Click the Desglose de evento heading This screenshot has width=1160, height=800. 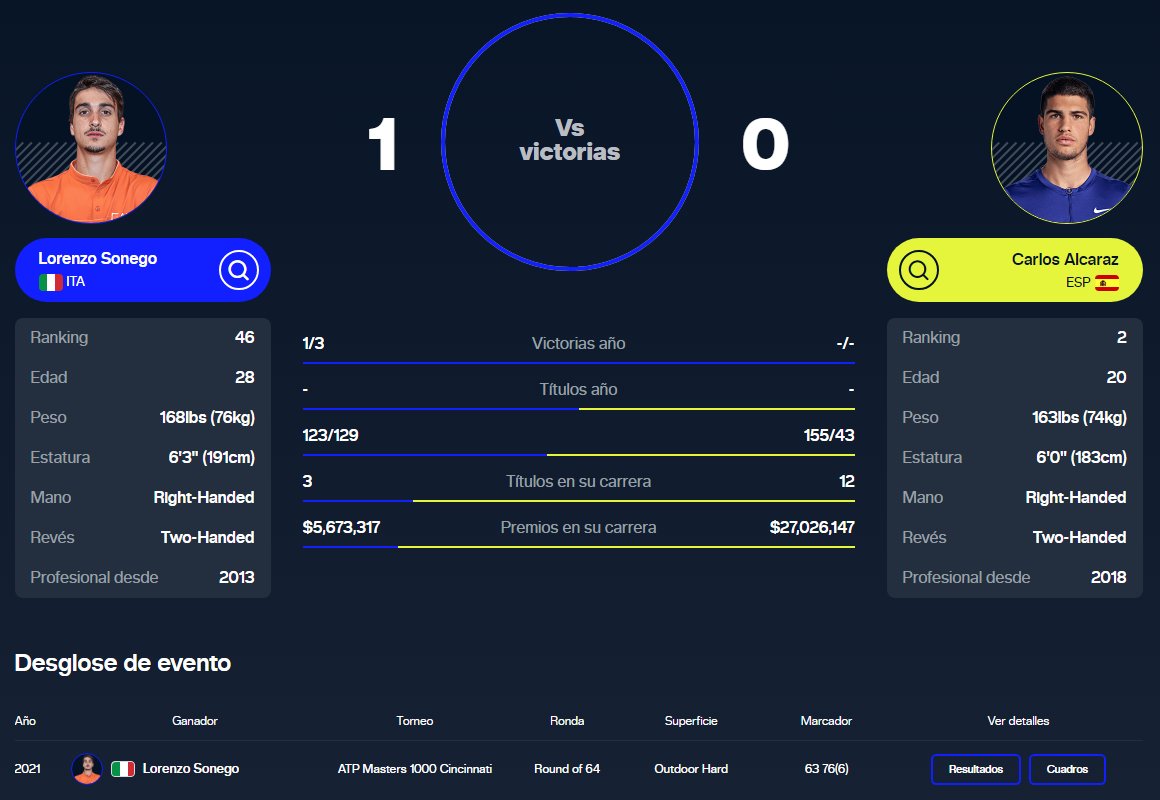[123, 662]
